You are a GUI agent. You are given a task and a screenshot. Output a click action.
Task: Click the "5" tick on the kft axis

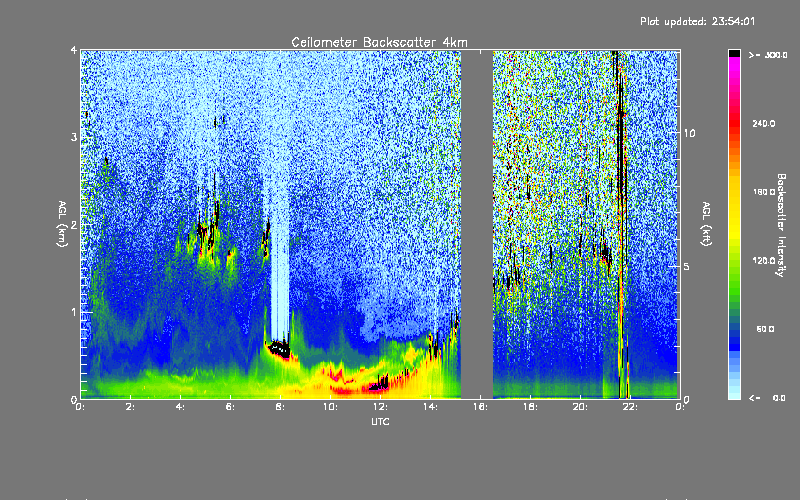pyautogui.click(x=687, y=267)
